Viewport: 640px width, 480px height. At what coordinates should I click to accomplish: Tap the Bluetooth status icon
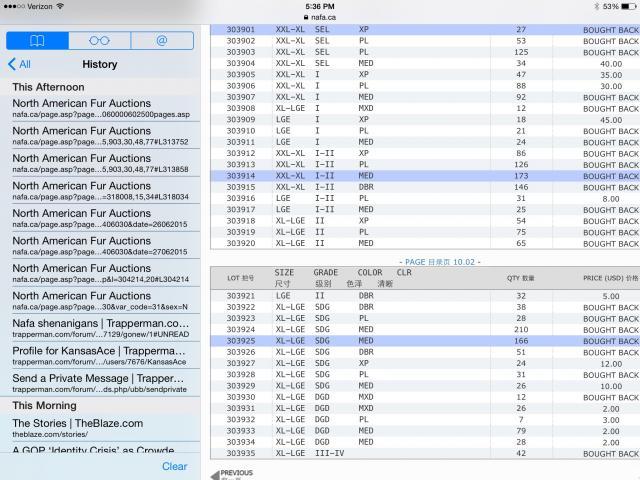coord(597,6)
